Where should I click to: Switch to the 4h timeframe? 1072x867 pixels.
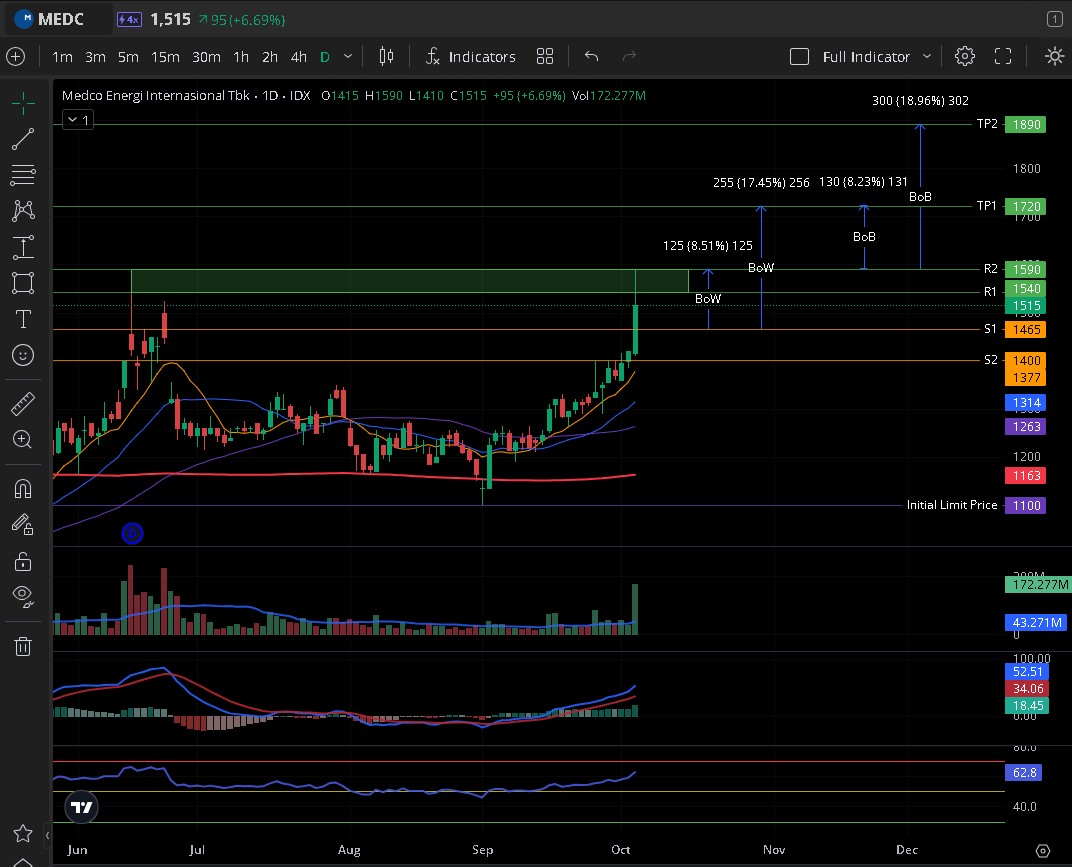298,57
